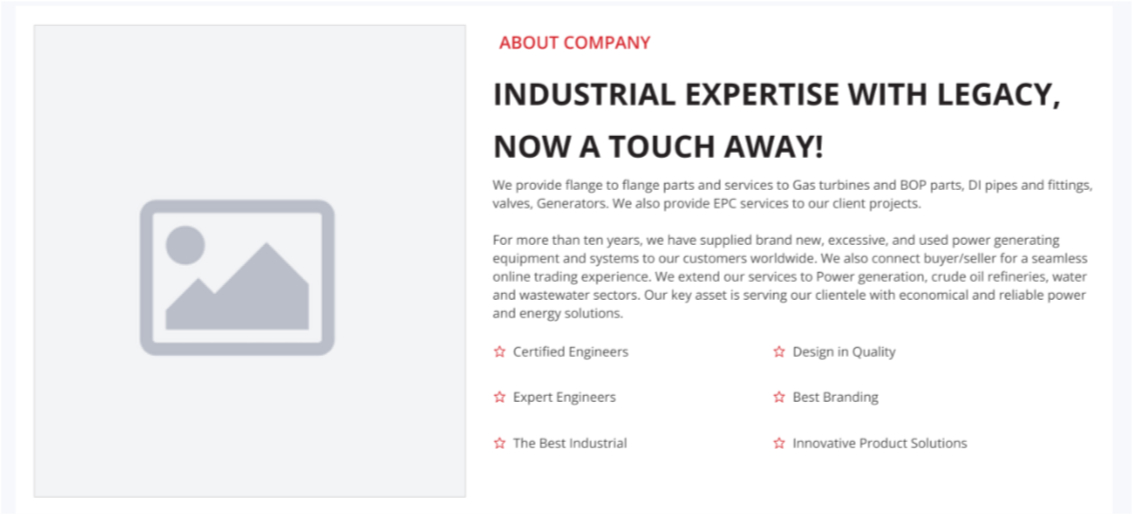This screenshot has width=1132, height=515.
Task: Click the heading line "Industrial Expertise with Legacy"
Action: [776, 95]
